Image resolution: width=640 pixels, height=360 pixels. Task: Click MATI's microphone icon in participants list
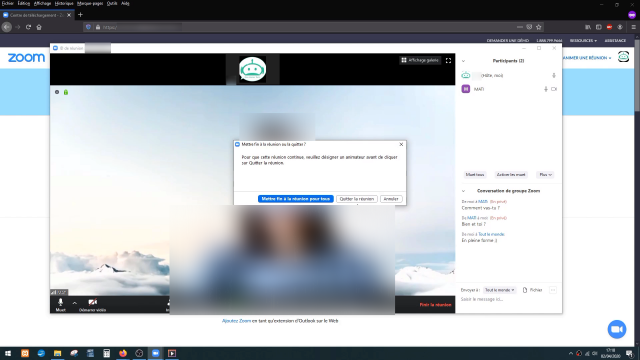[546, 89]
